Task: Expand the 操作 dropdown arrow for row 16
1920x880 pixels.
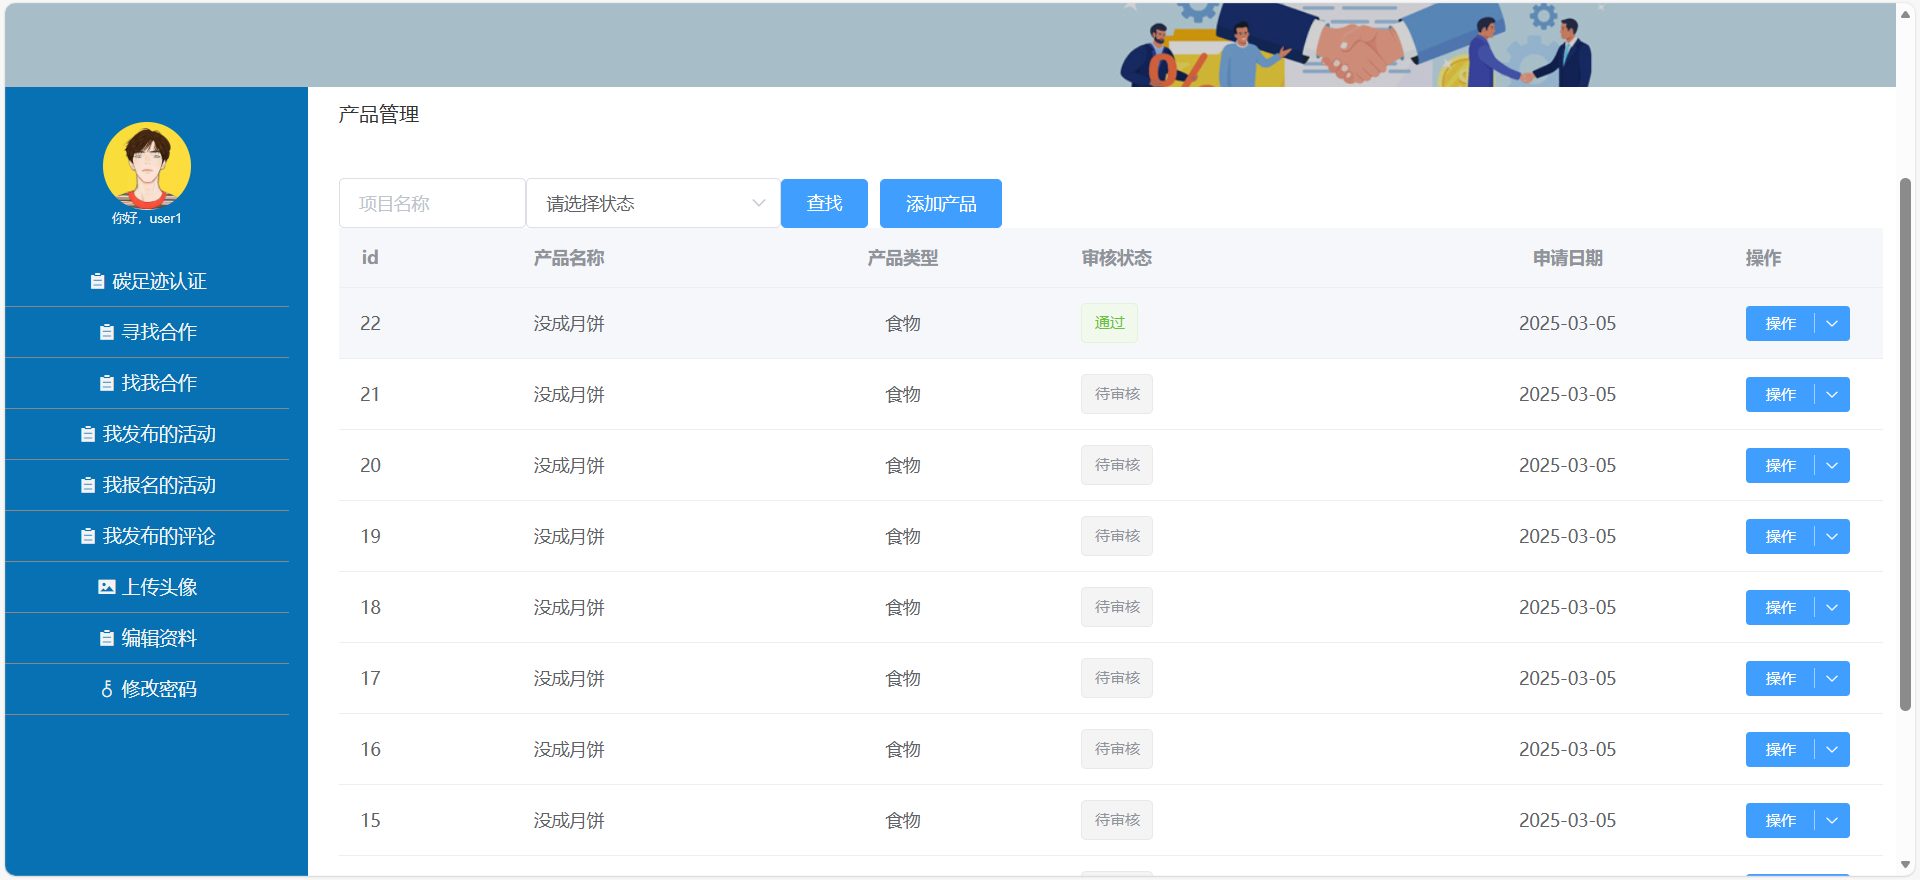Action: [x=1832, y=750]
